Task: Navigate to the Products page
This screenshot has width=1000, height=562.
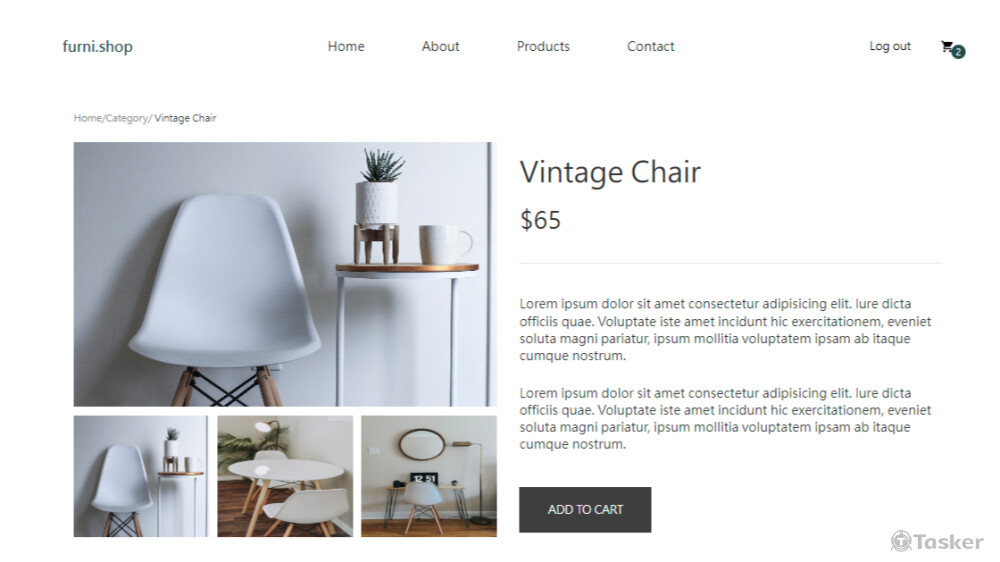Action: pyautogui.click(x=543, y=47)
